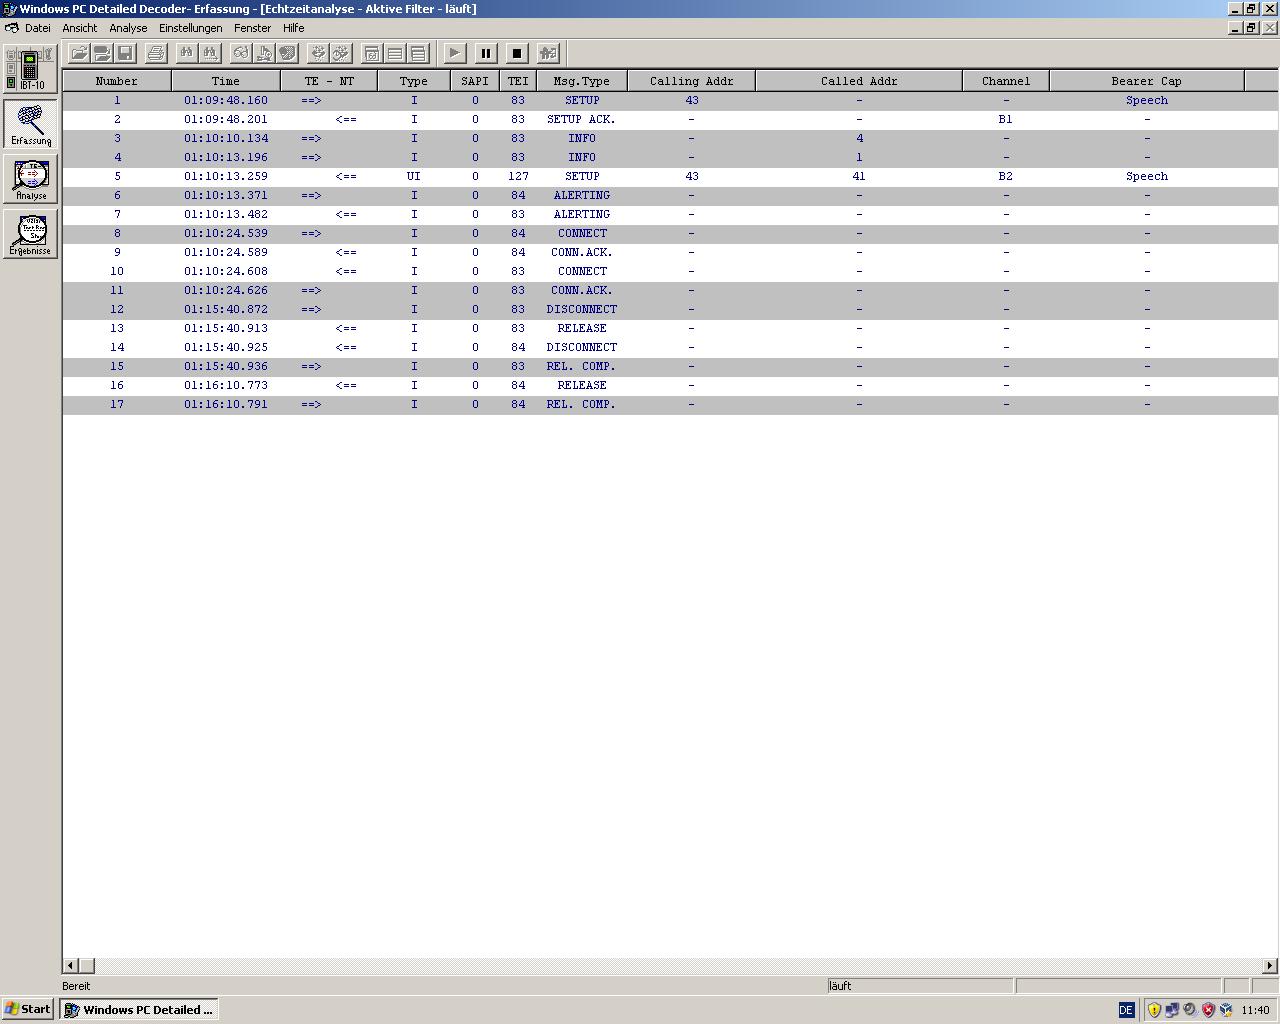Click the glasses view icon in the toolbar
1280x1024 pixels.
[241, 53]
